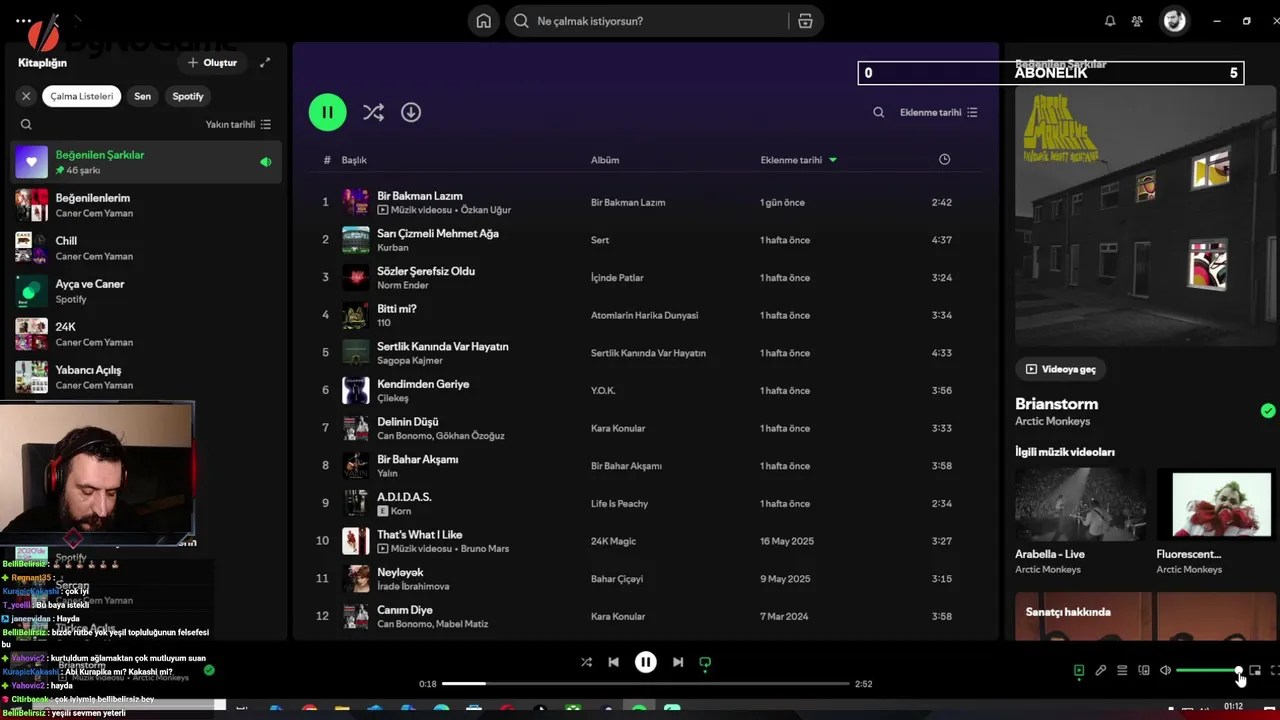
Task: Click the Sözler Şerefsiz Oldu track cover
Action: 355,277
